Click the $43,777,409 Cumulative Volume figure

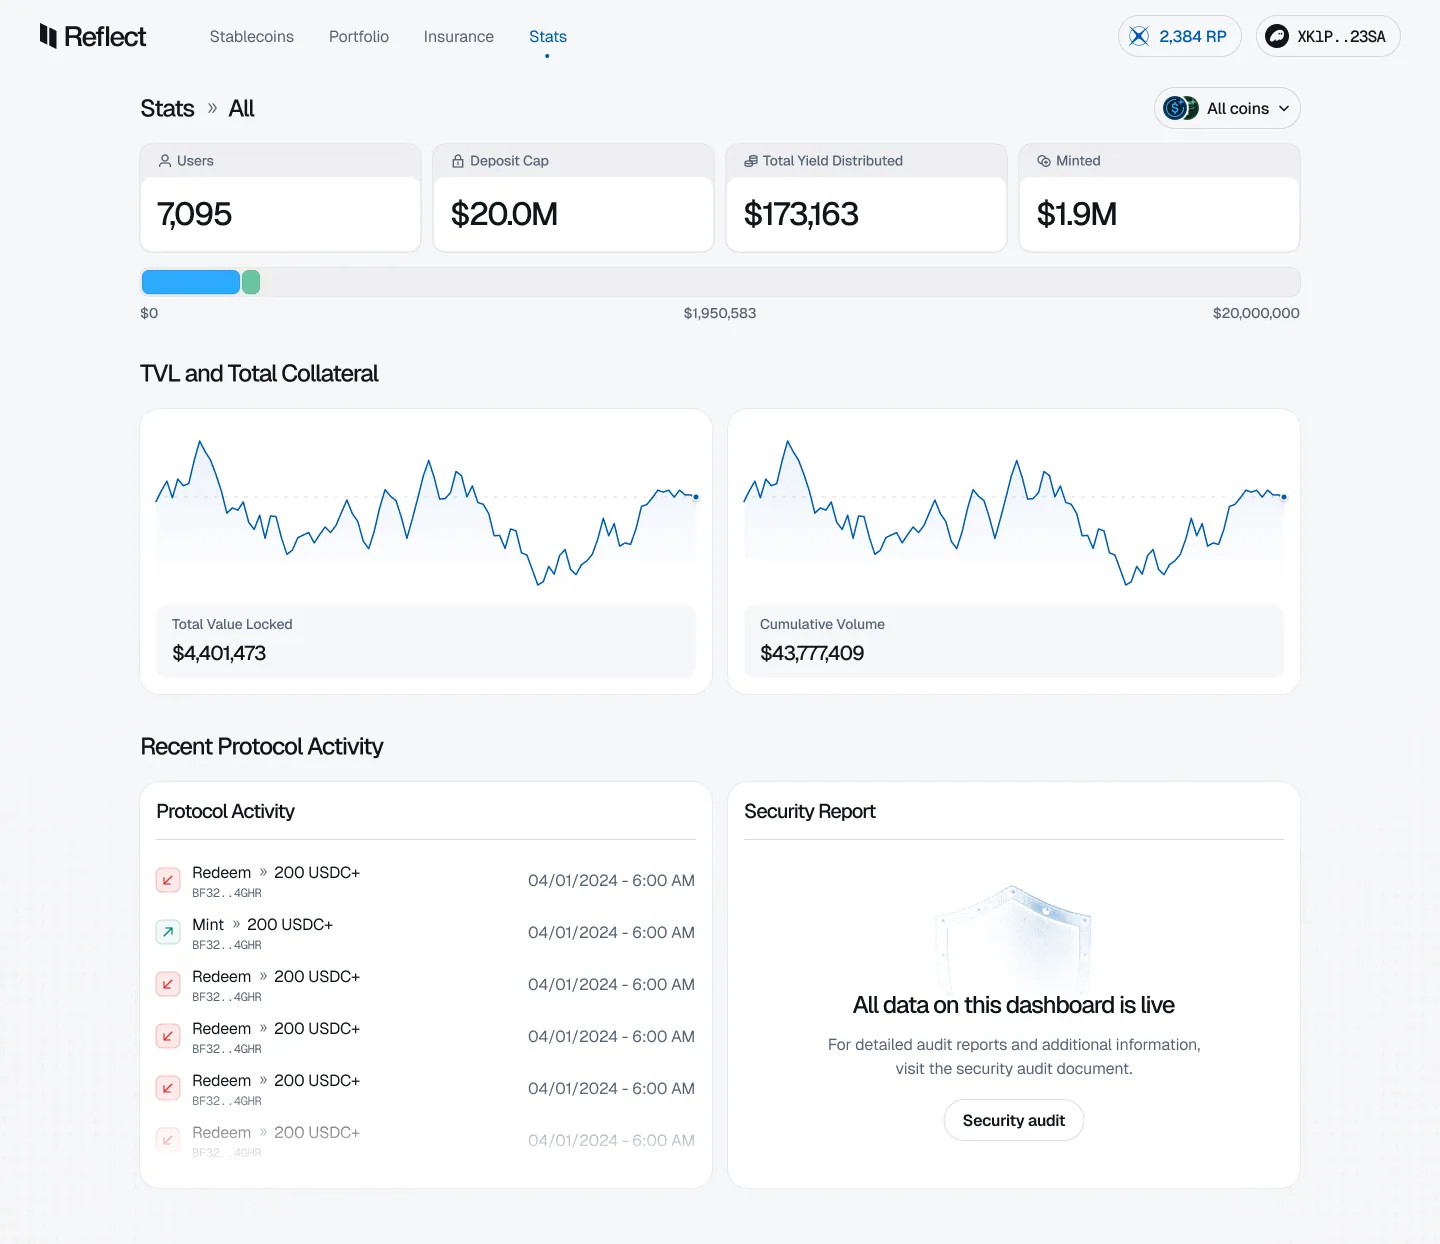point(812,653)
